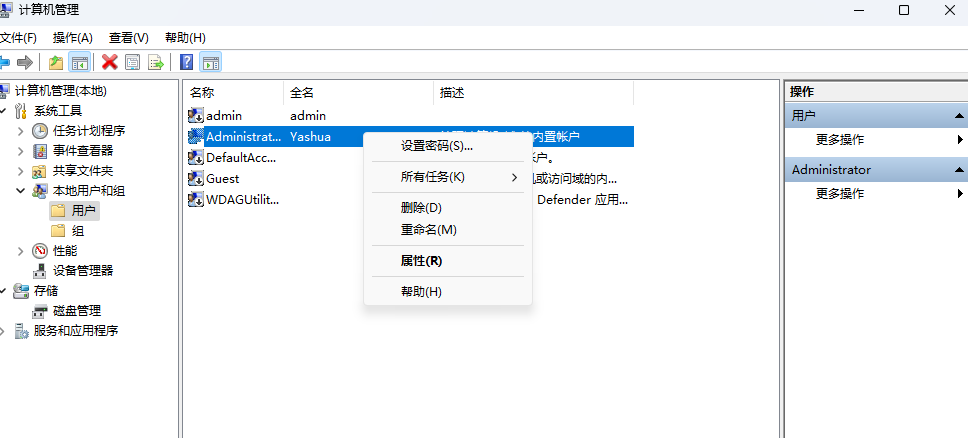The image size is (968, 438).
Task: Open properties via the toolbar icon
Action: [x=133, y=62]
